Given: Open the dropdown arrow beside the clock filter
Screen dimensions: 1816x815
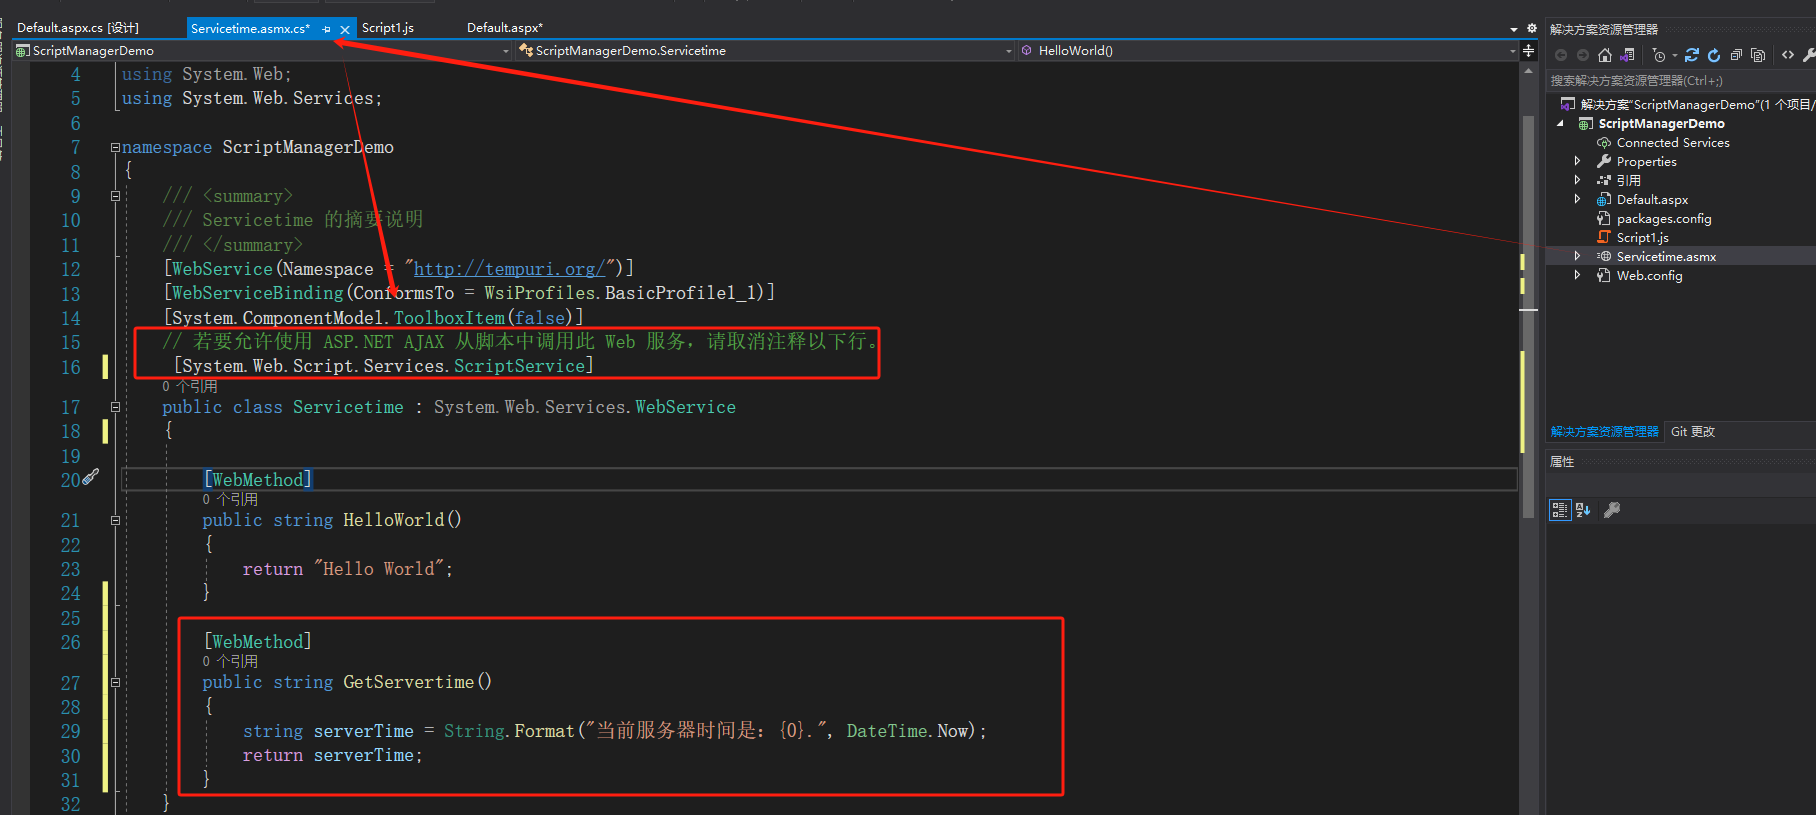Looking at the screenshot, I should [x=1674, y=55].
